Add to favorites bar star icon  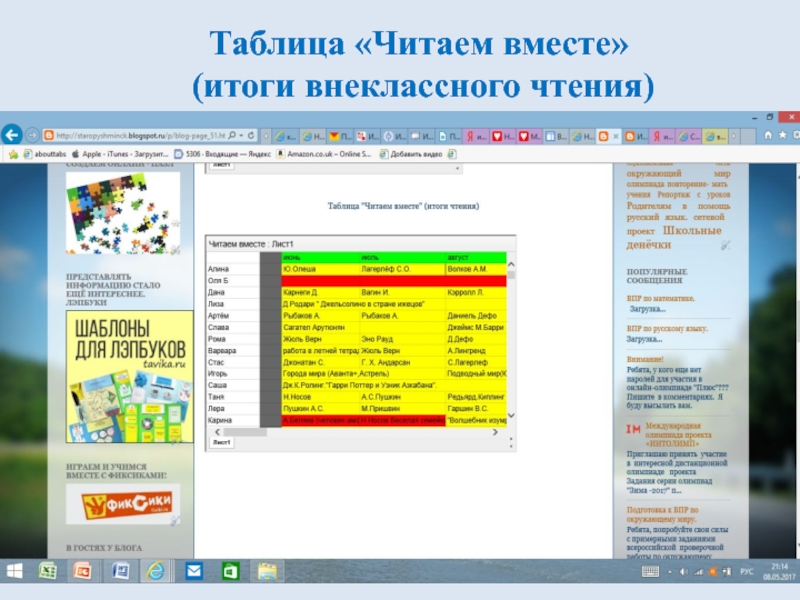click(13, 154)
